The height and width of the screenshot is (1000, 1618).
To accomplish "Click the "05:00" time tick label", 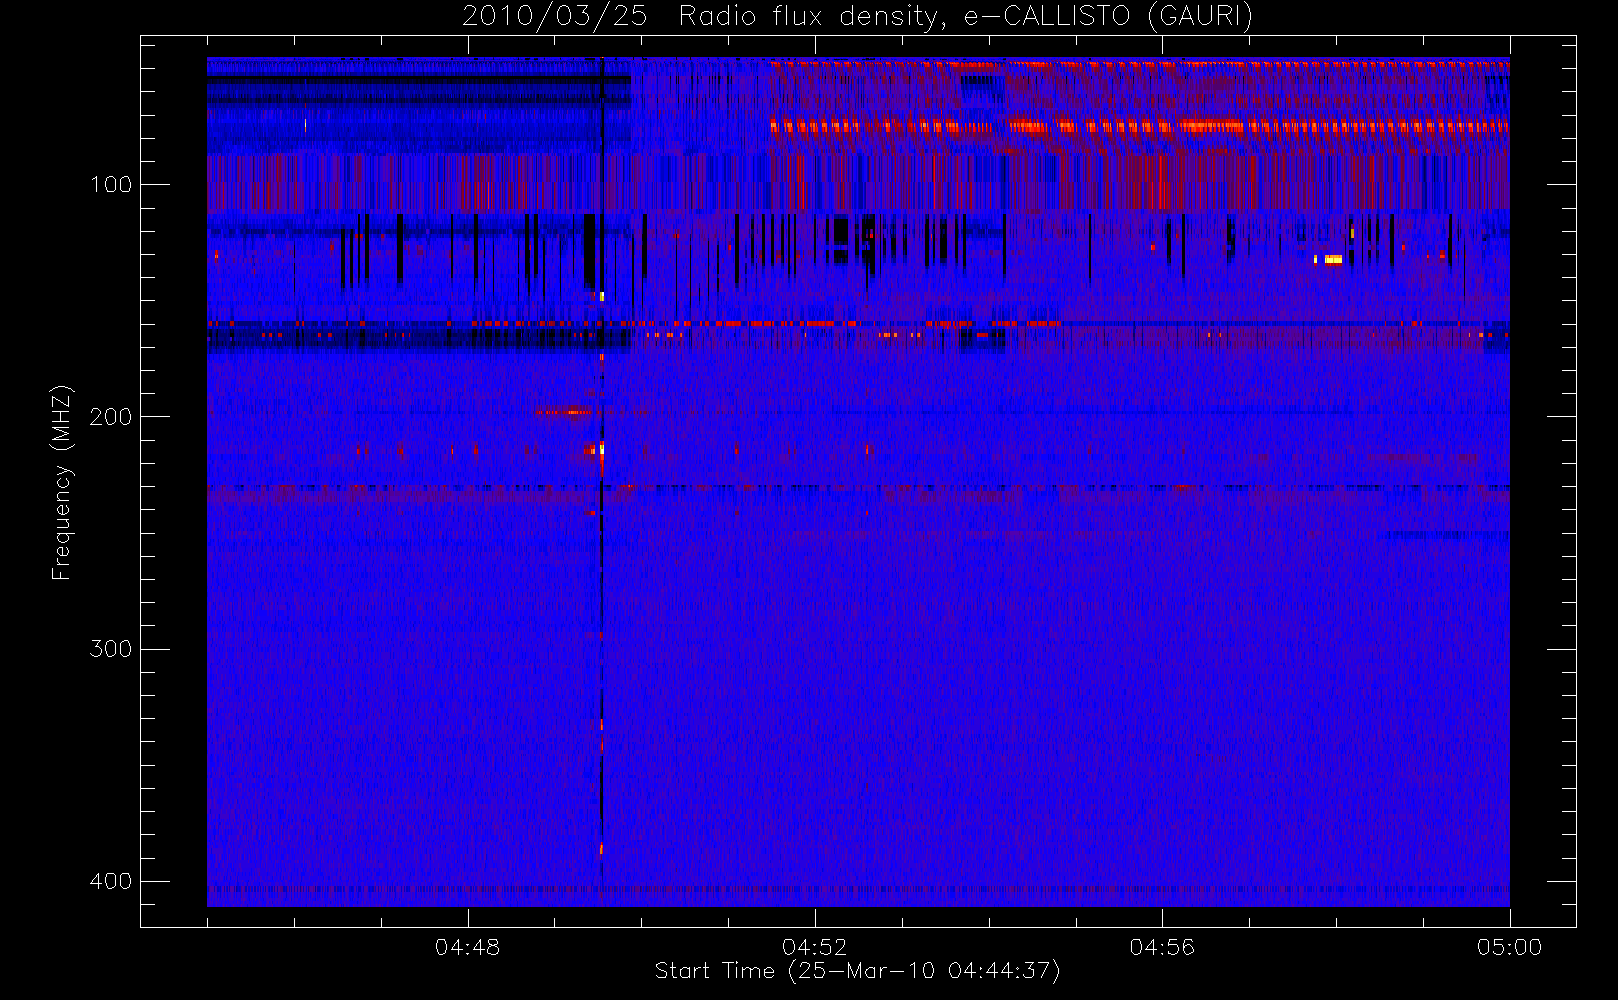I will pos(1509,947).
